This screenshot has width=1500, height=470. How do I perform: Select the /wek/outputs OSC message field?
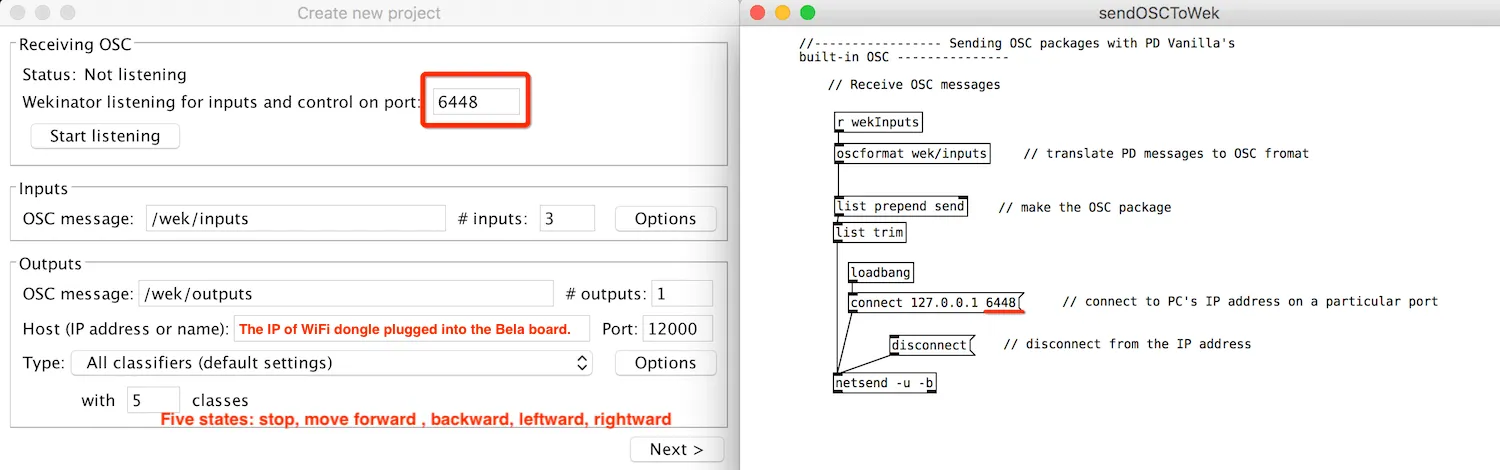pyautogui.click(x=345, y=294)
